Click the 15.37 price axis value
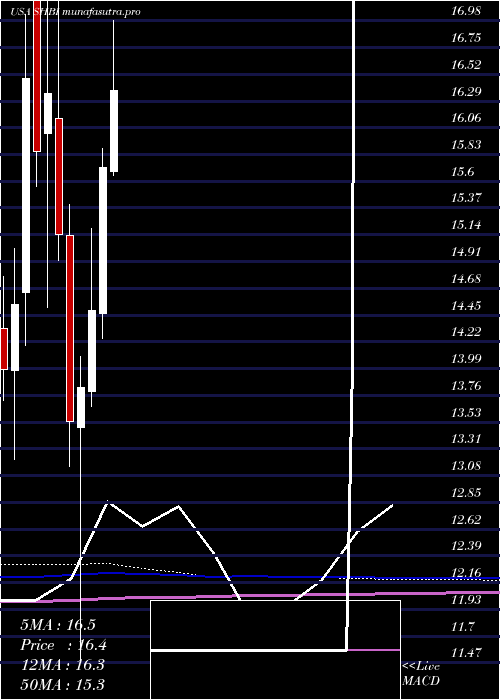 tap(466, 198)
